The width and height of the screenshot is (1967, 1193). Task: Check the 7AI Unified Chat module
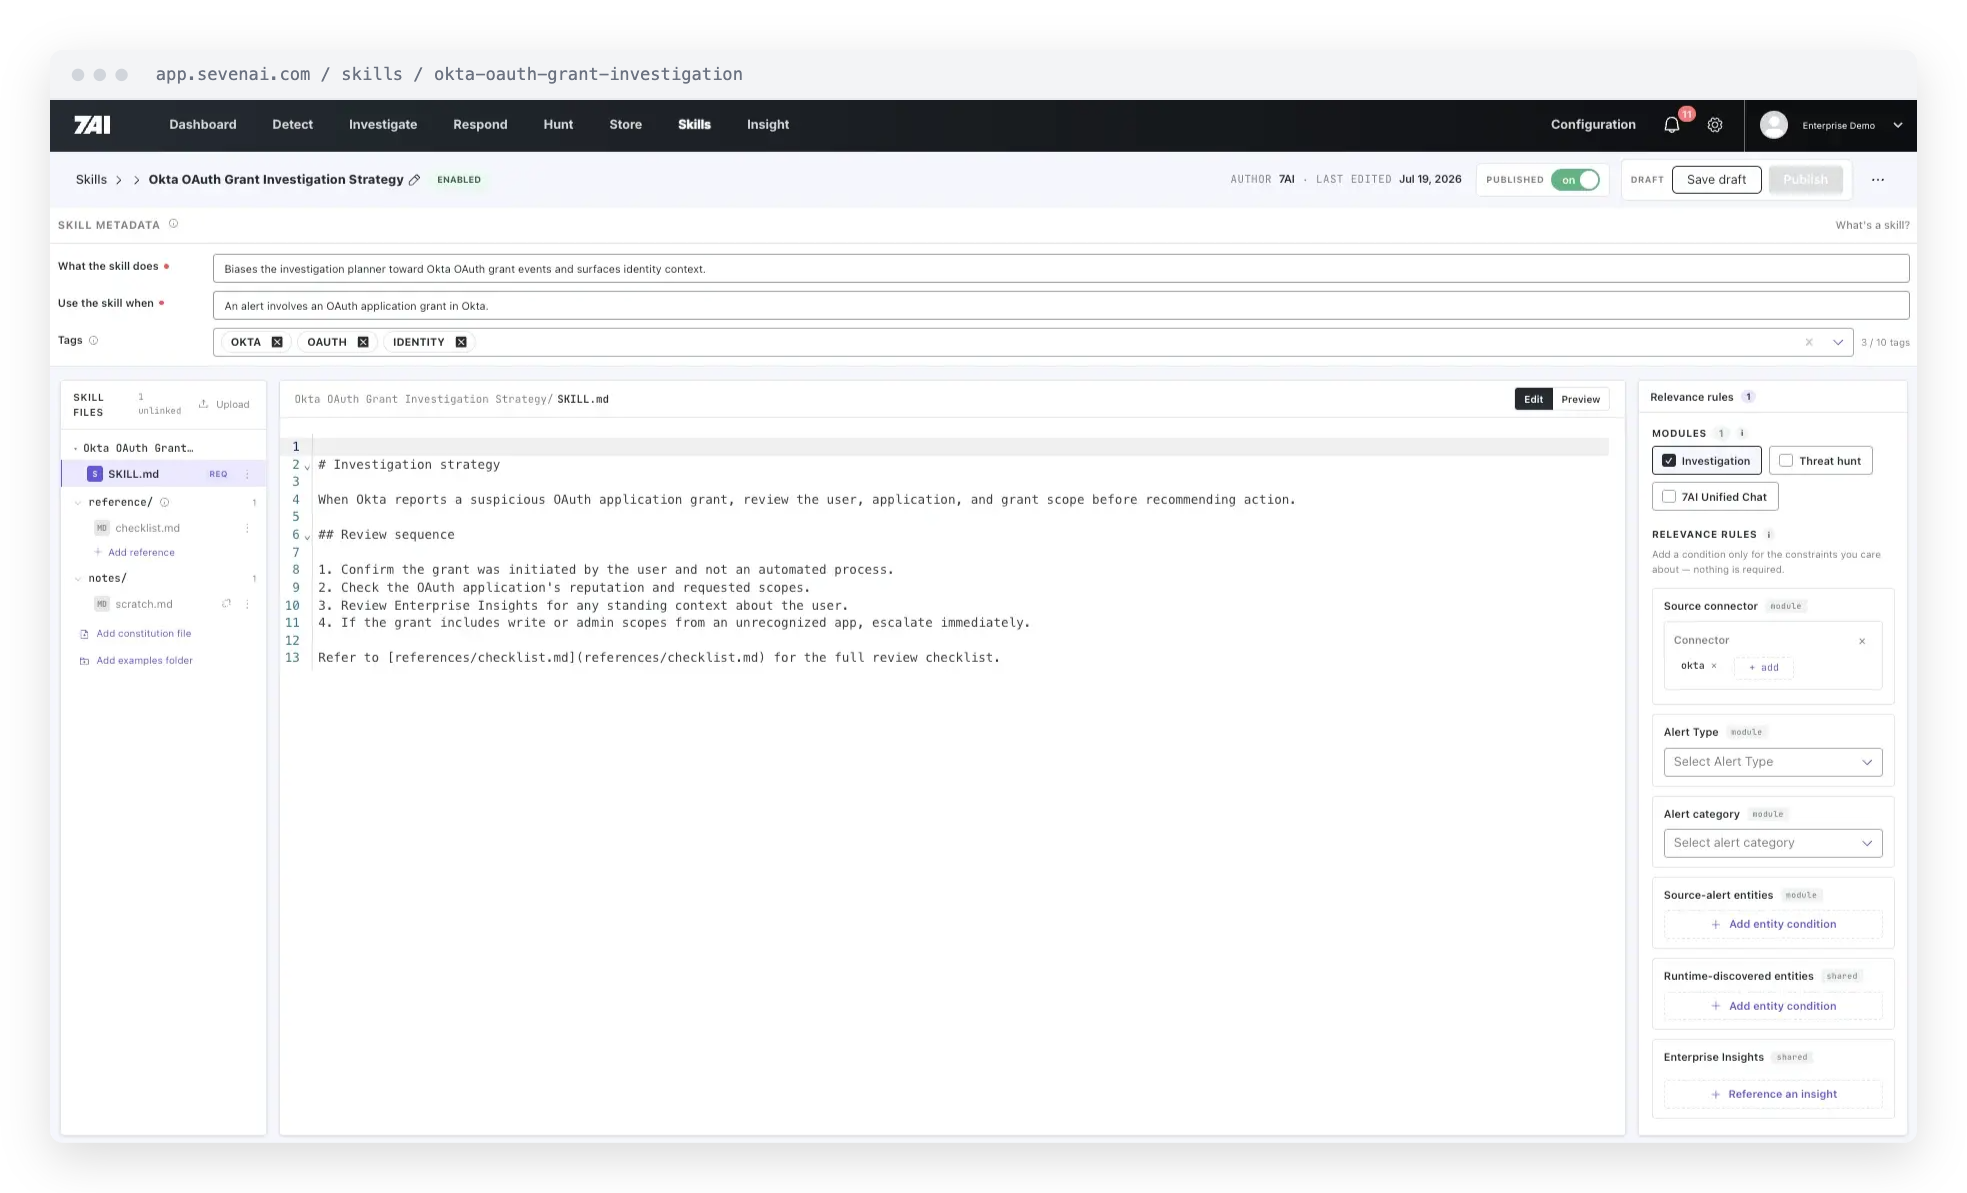click(1669, 497)
